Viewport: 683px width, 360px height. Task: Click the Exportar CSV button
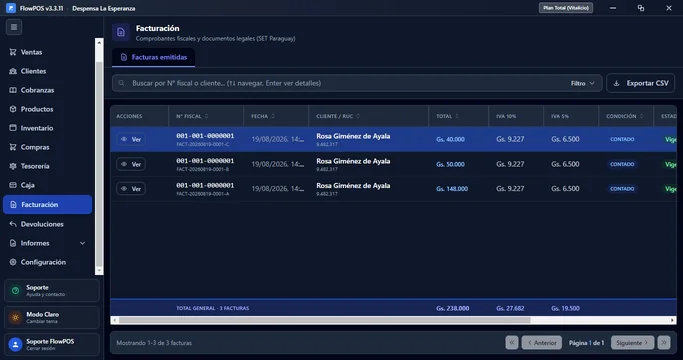click(641, 83)
